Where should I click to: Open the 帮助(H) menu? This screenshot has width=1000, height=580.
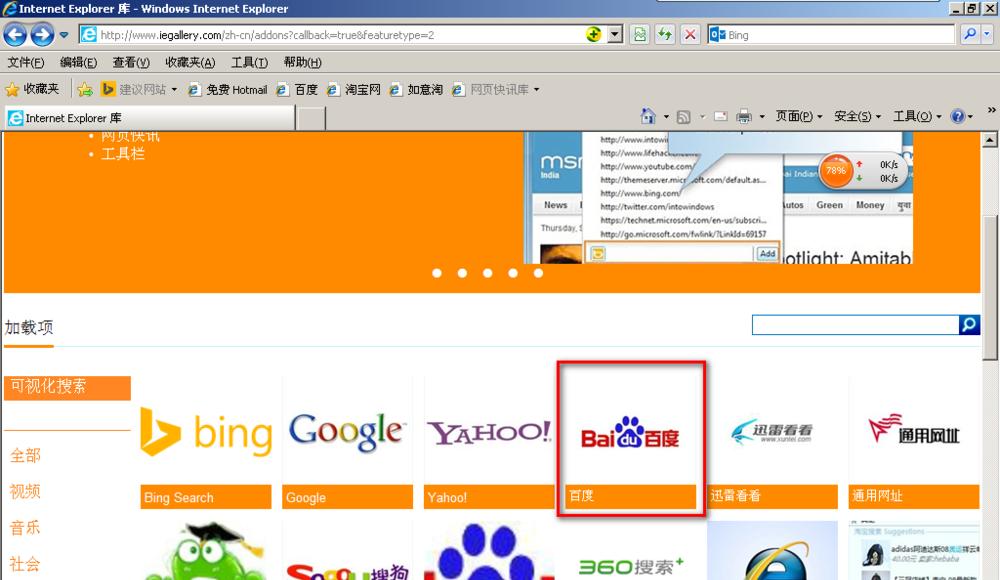click(x=302, y=62)
